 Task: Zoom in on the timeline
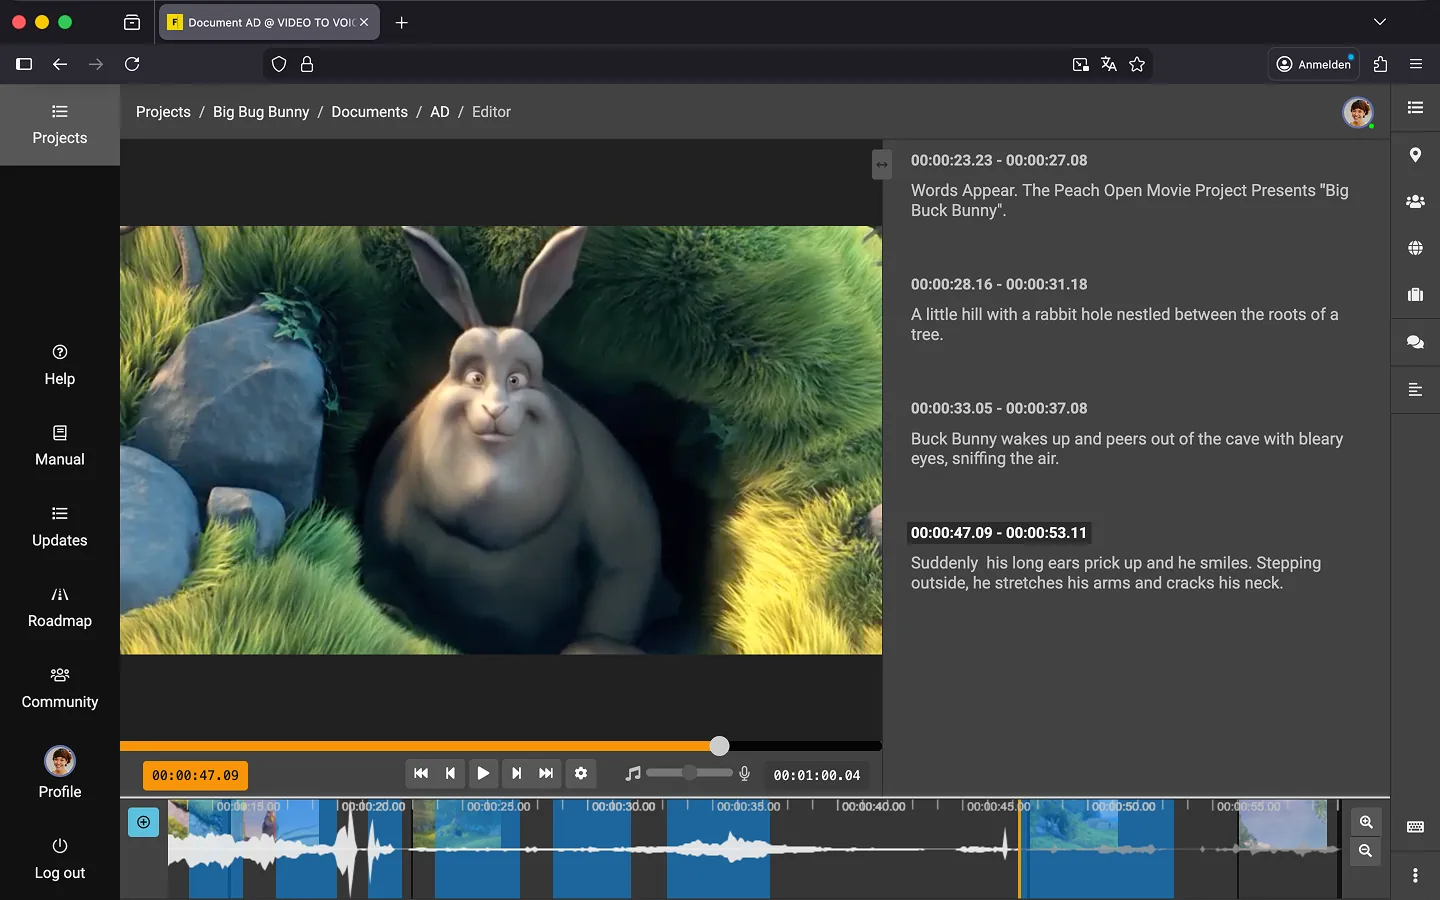point(1366,822)
